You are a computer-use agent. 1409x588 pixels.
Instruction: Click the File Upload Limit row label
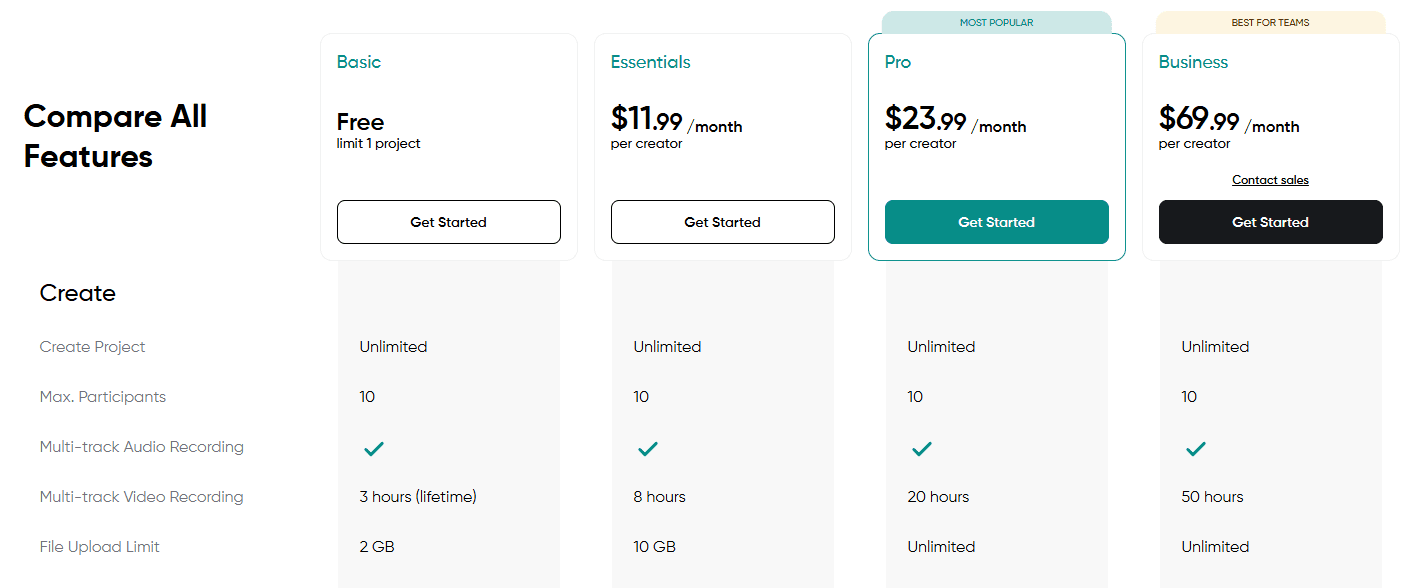[100, 547]
